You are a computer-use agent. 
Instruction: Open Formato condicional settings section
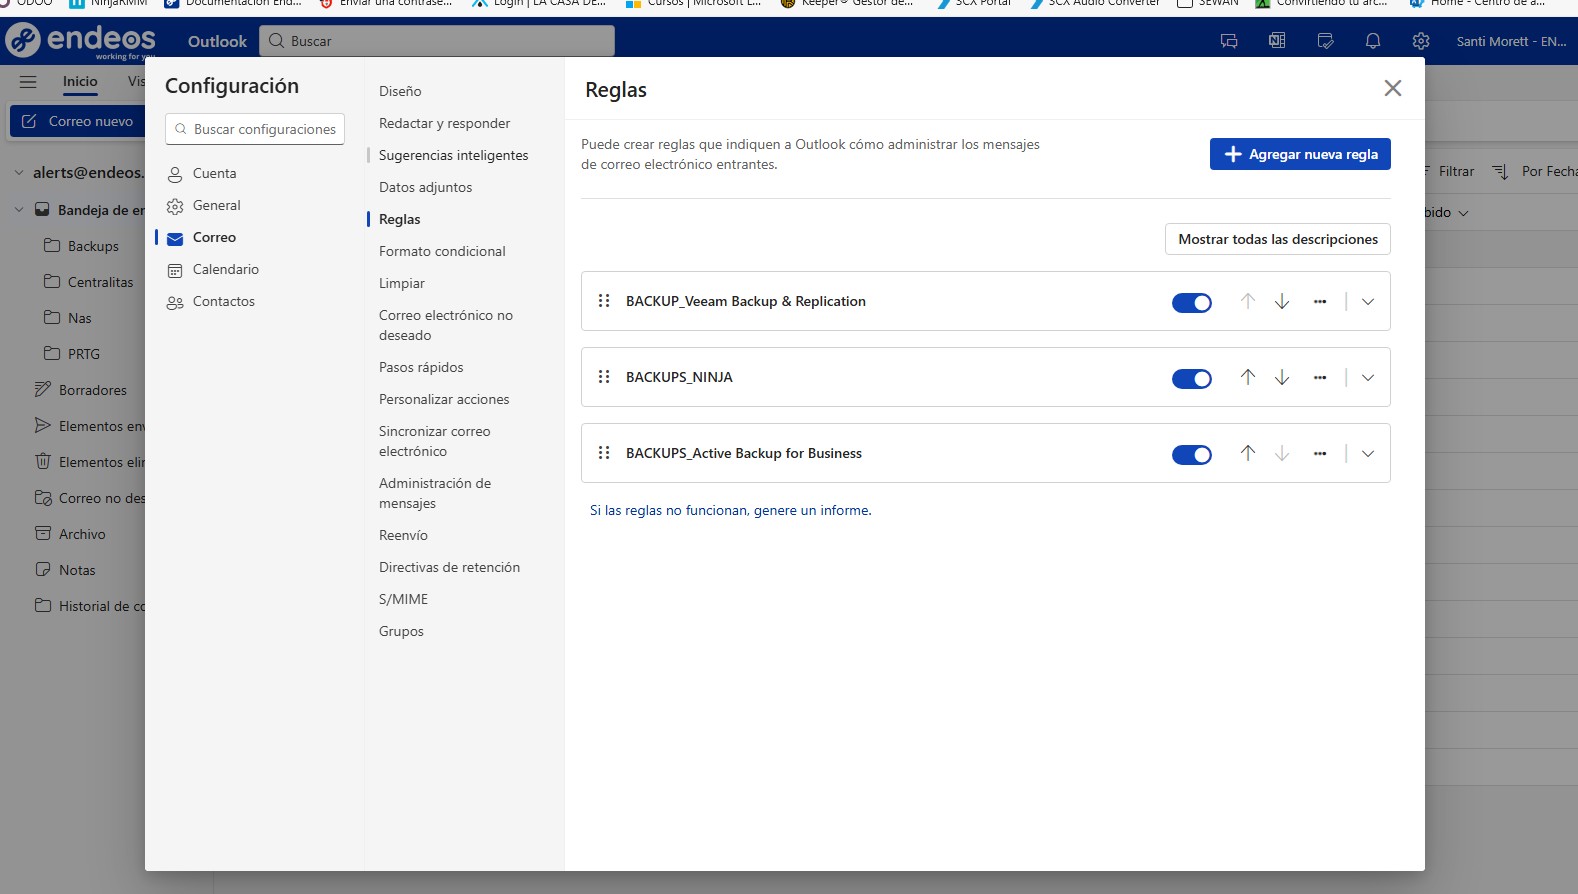pyautogui.click(x=442, y=251)
